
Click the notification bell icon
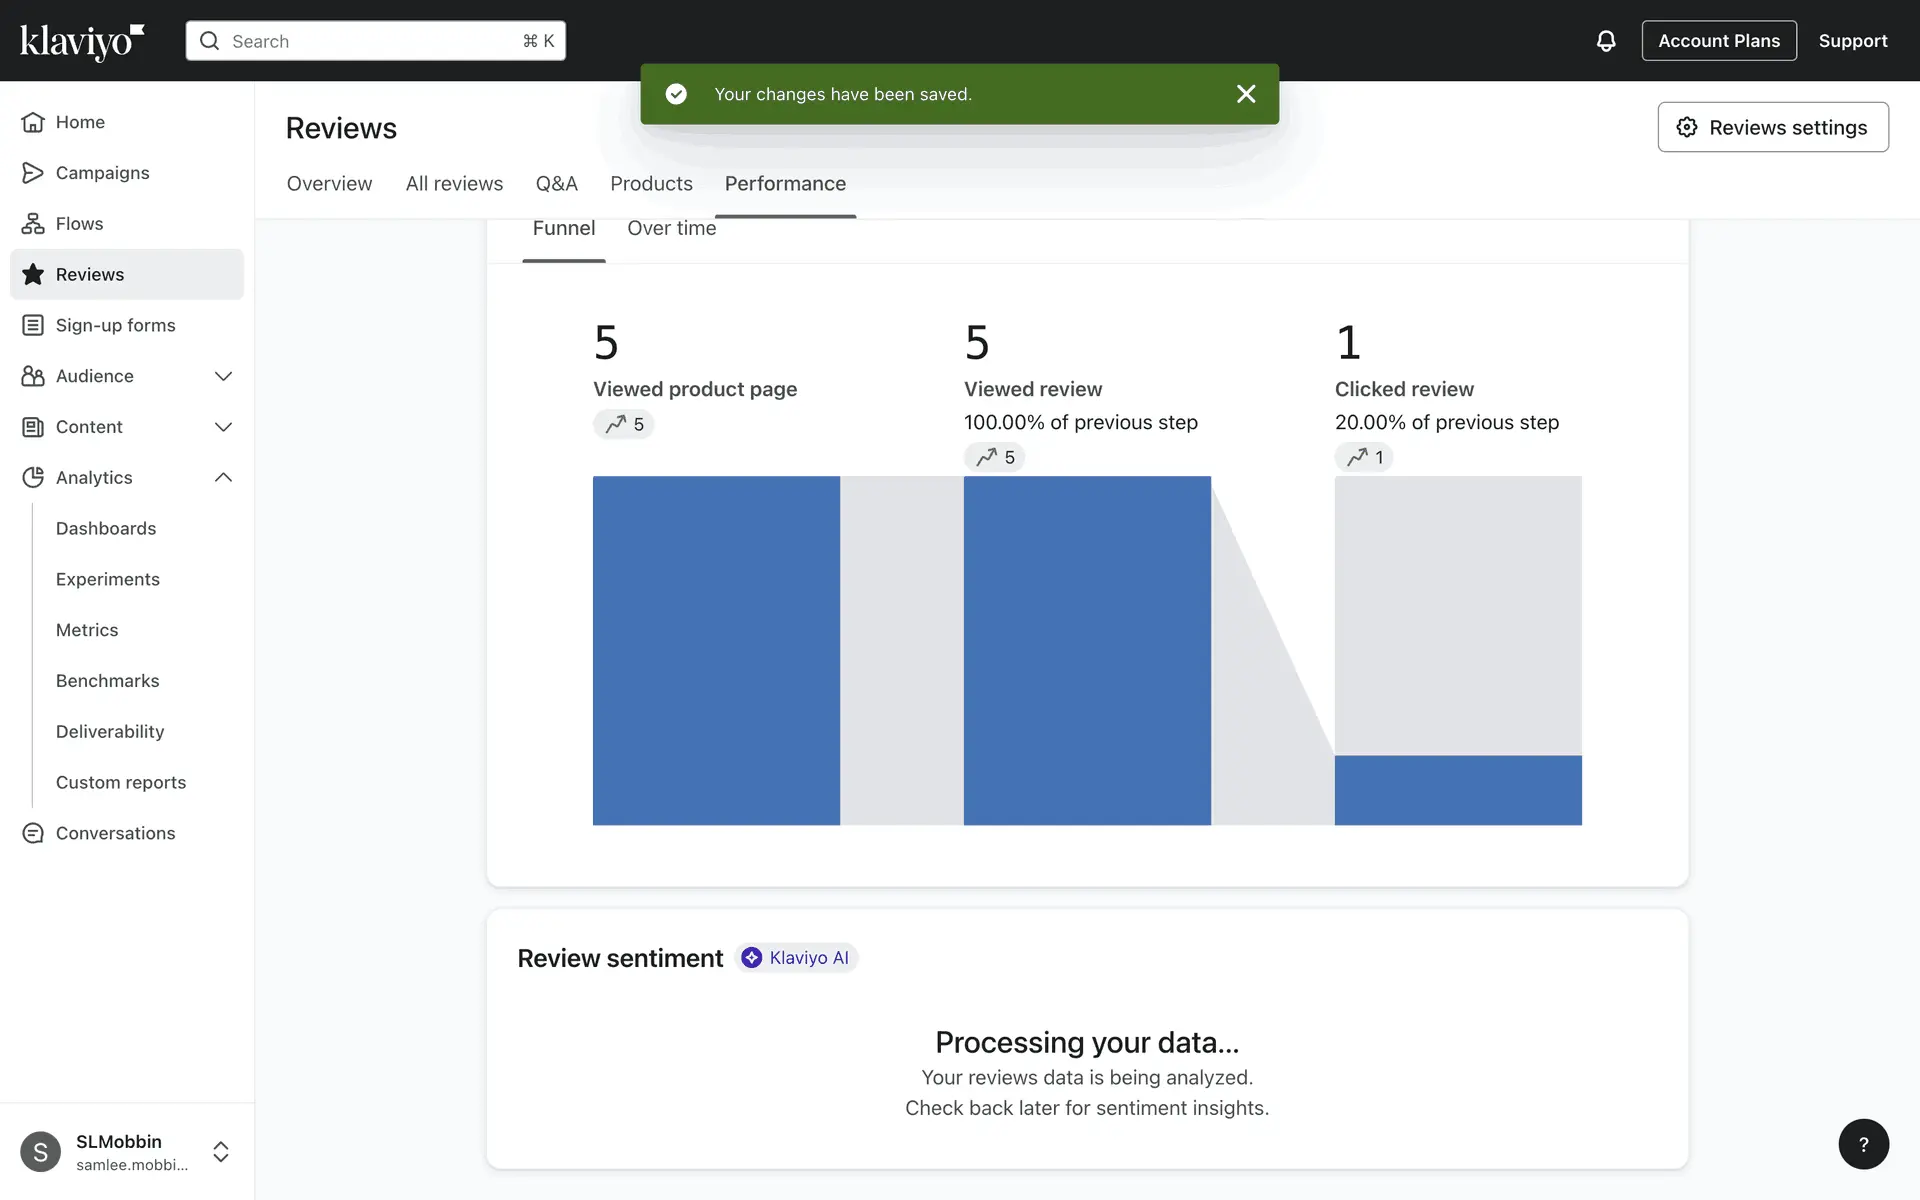[1605, 41]
